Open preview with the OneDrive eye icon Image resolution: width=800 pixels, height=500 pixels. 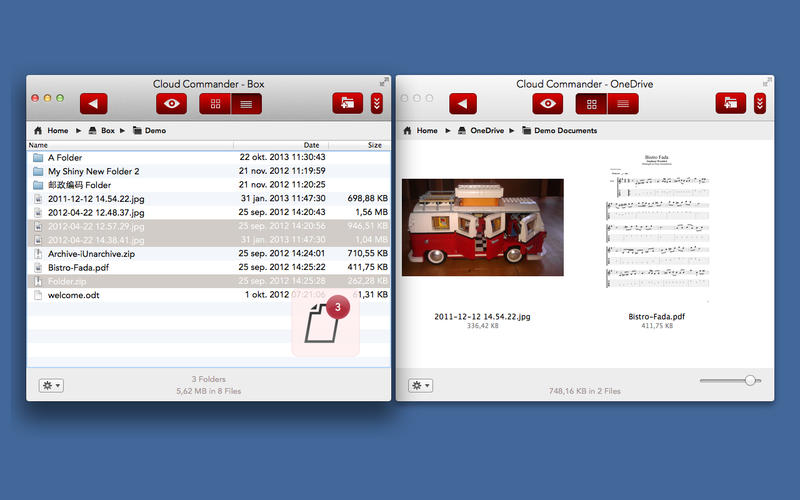(x=547, y=103)
